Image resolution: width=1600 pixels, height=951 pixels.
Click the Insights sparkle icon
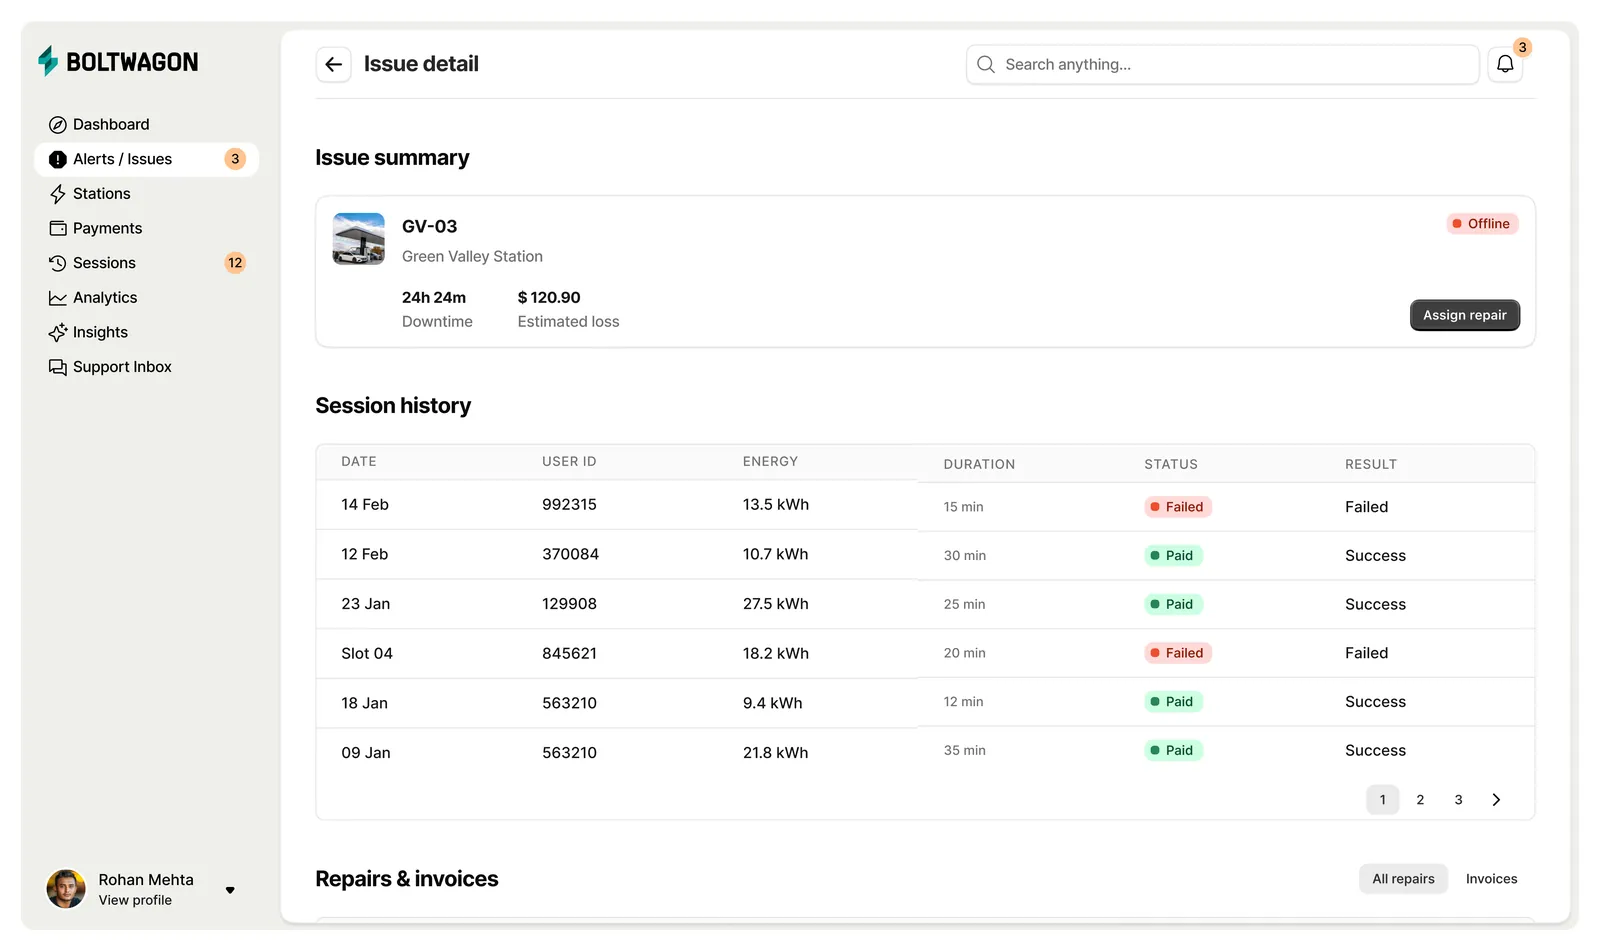(58, 333)
